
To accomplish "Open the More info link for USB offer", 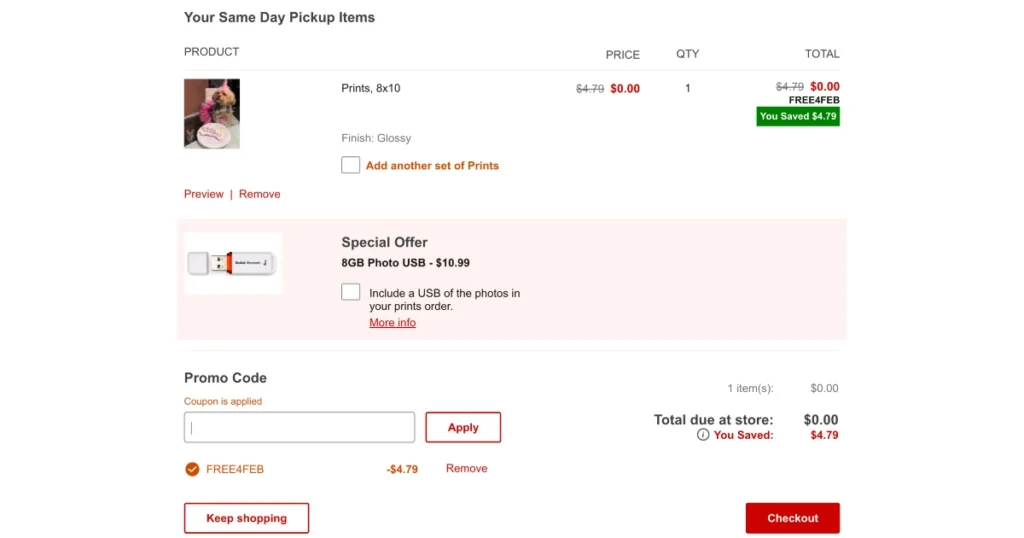I will click(392, 323).
